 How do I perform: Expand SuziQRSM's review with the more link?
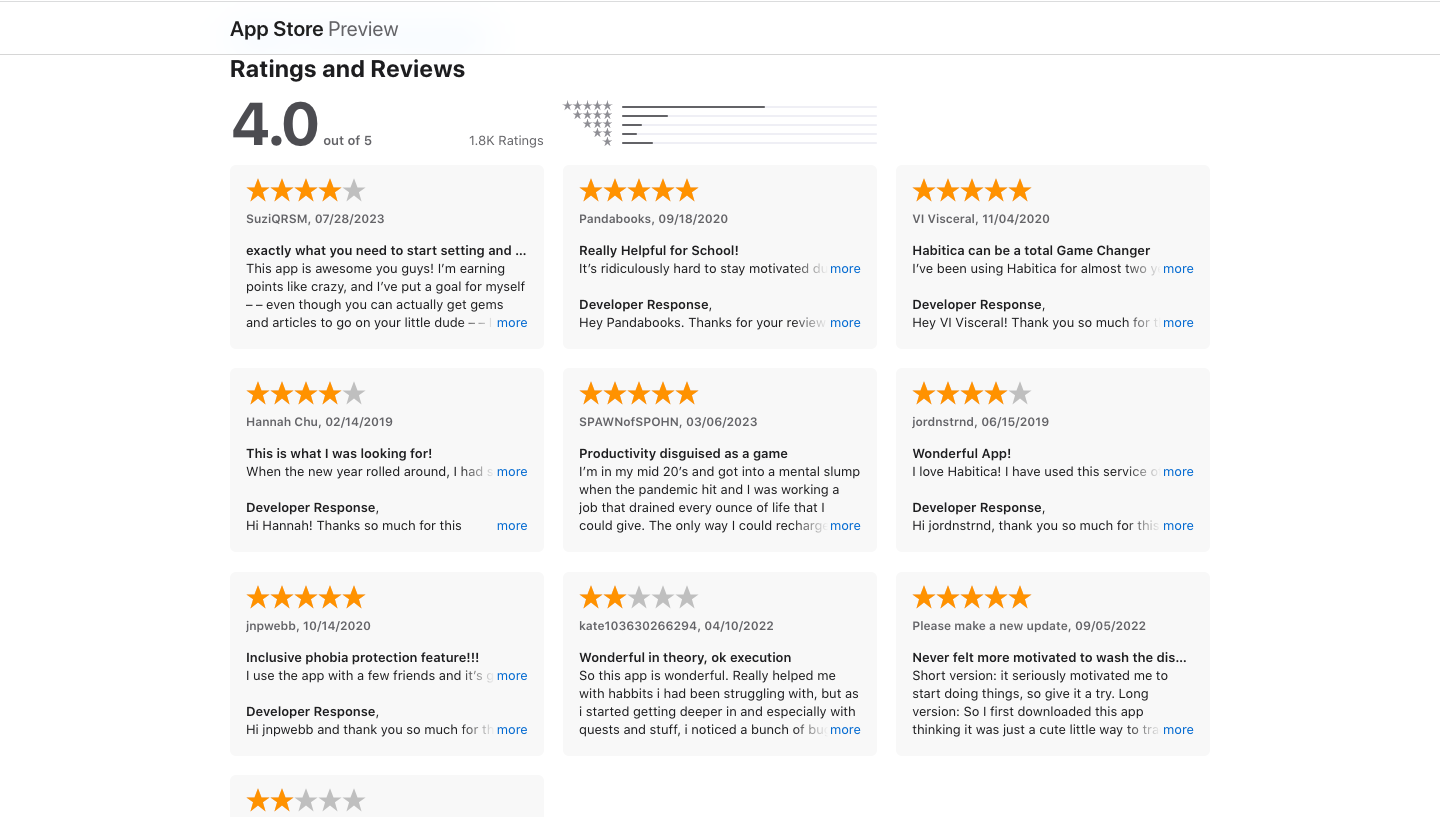point(511,322)
